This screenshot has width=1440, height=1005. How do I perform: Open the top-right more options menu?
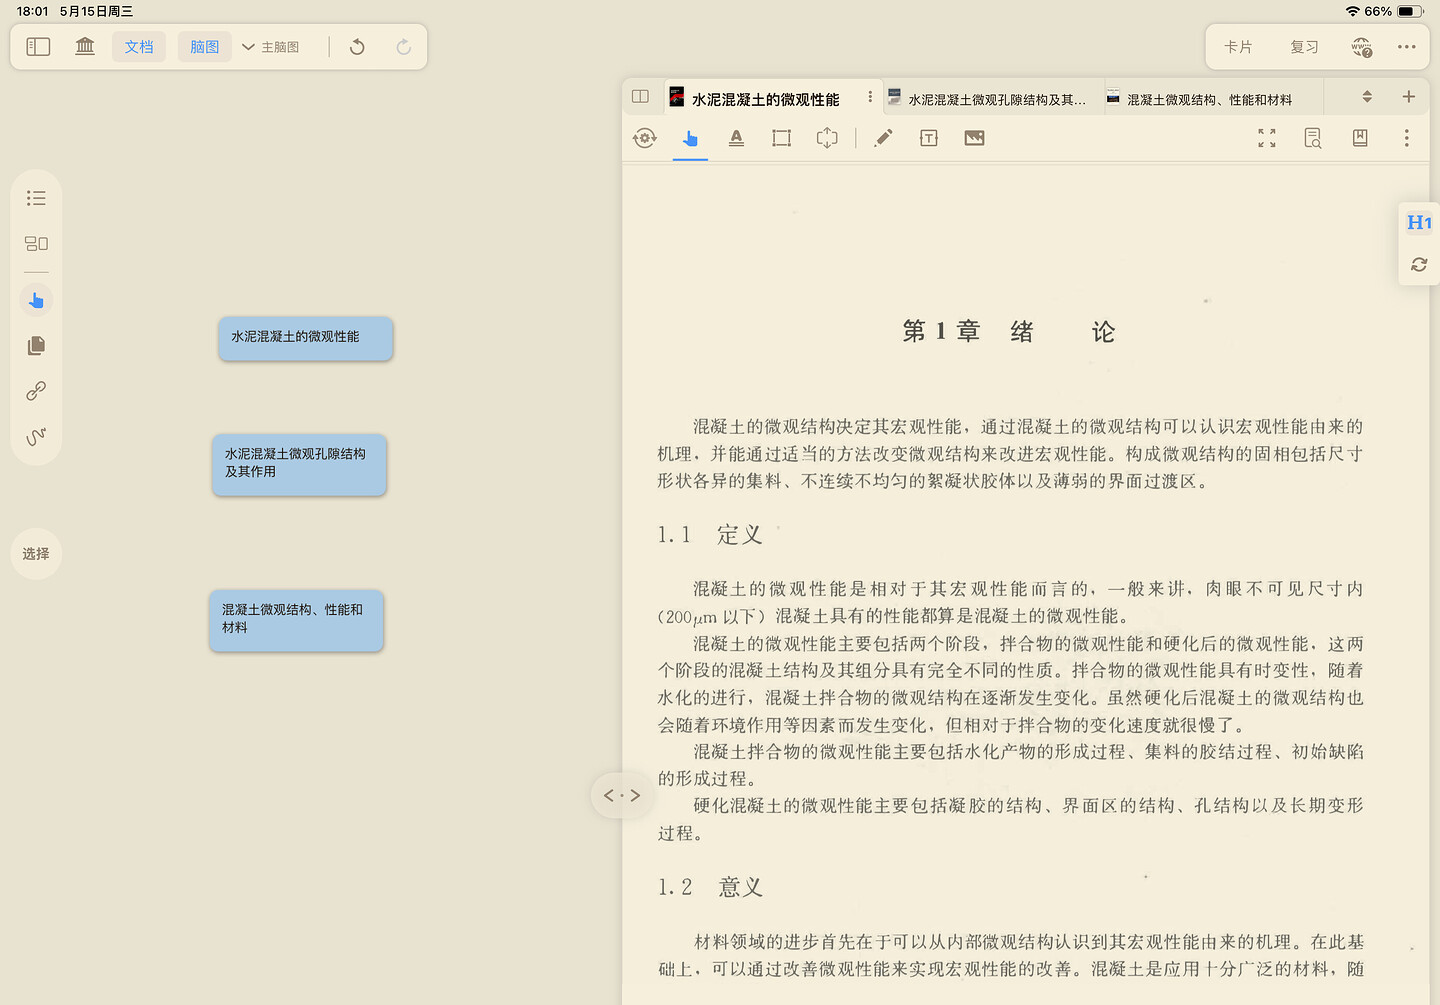point(1407,47)
